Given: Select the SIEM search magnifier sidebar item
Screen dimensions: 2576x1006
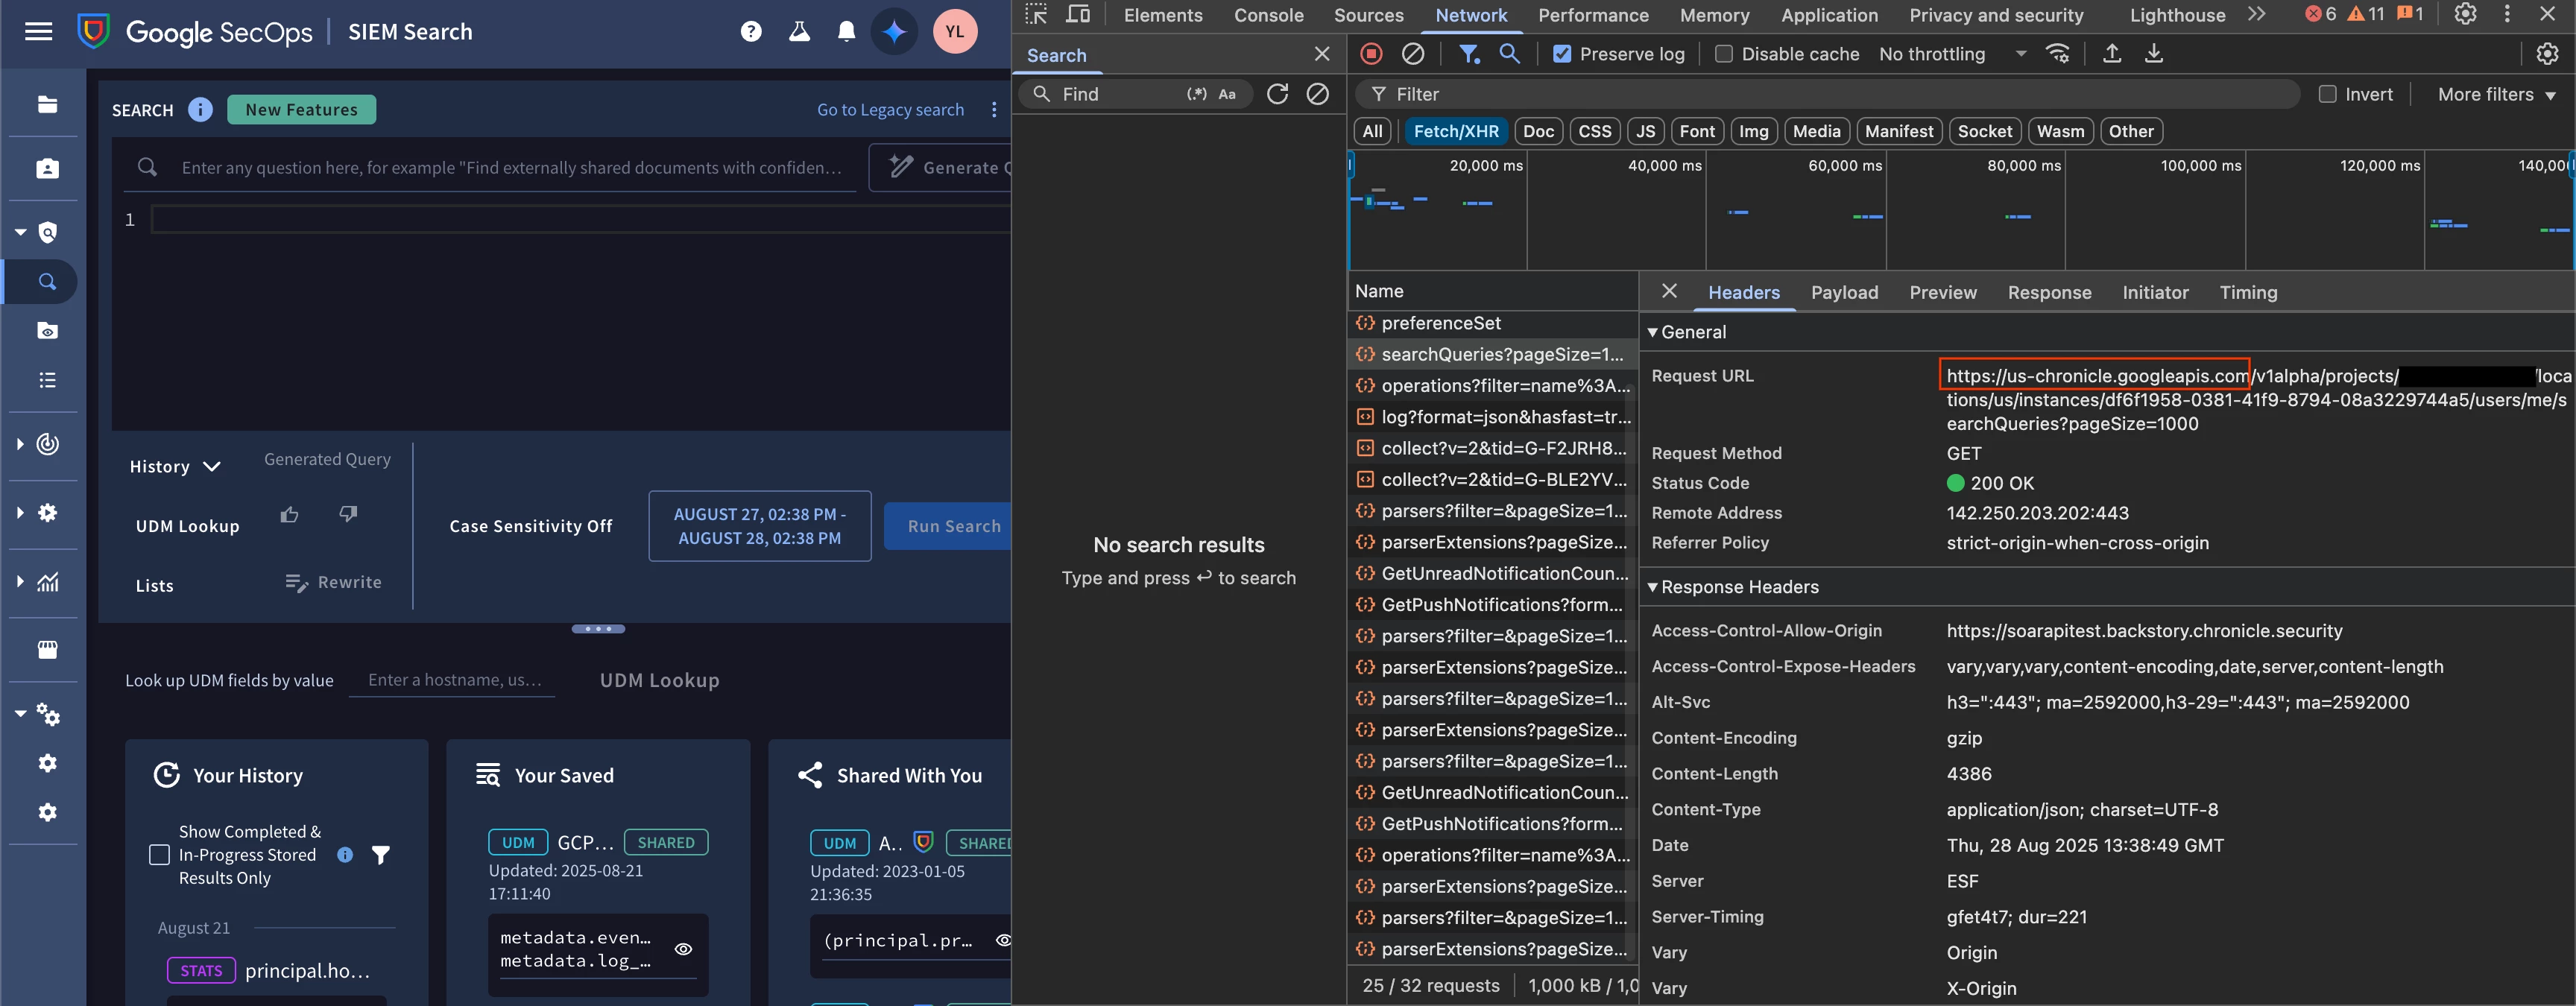Looking at the screenshot, I should tap(47, 281).
